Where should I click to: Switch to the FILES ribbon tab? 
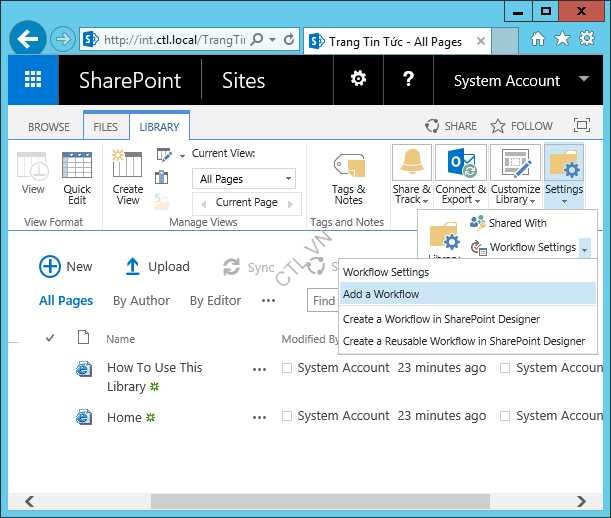point(105,127)
